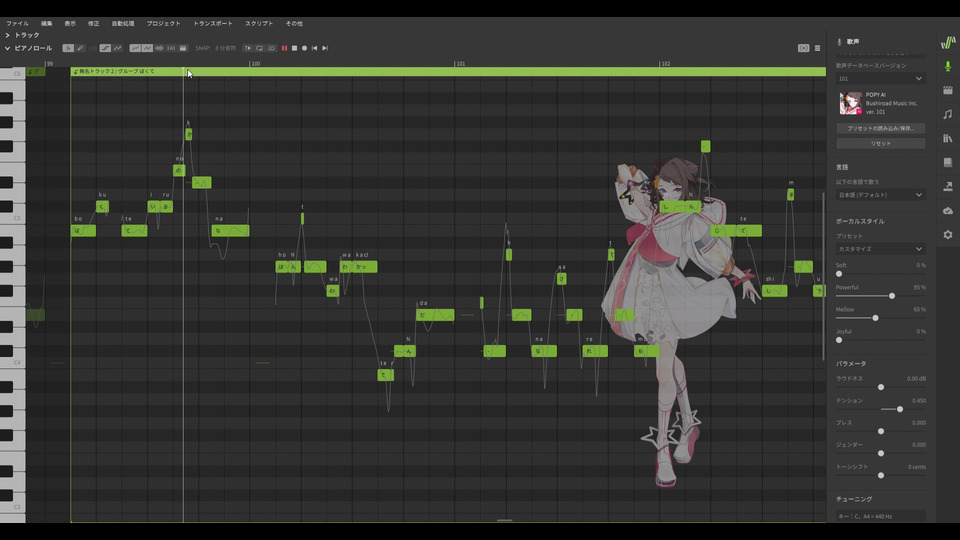Viewport: 960px width, 540px height.
Task: Toggle the pitch deviation curve display
Action: click(148, 48)
